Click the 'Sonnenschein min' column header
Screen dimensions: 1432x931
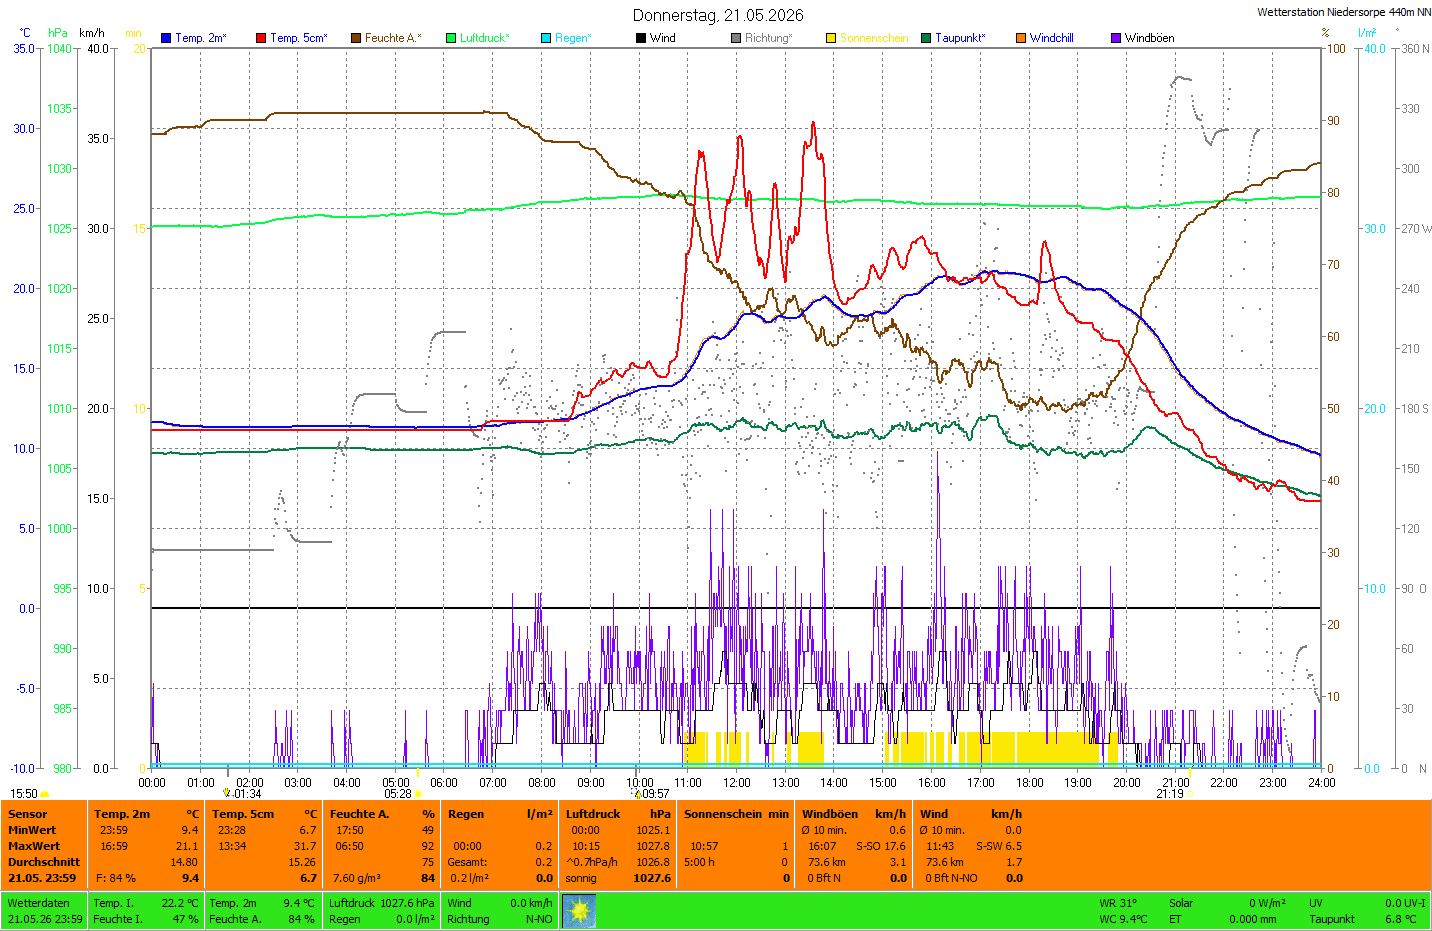[736, 814]
